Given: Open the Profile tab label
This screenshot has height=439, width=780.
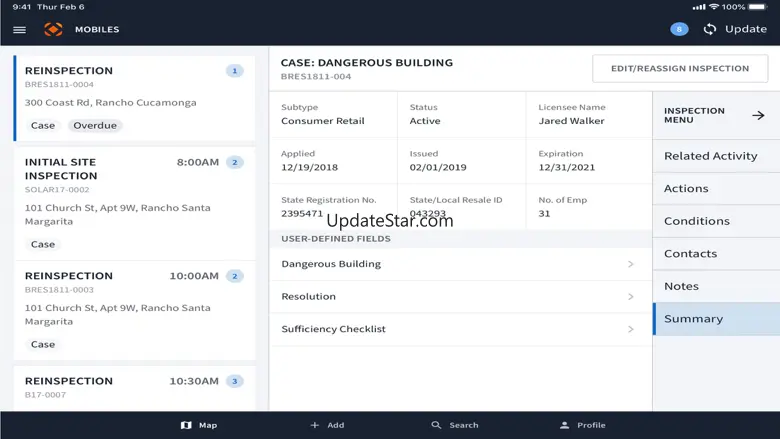Looking at the screenshot, I should point(591,425).
